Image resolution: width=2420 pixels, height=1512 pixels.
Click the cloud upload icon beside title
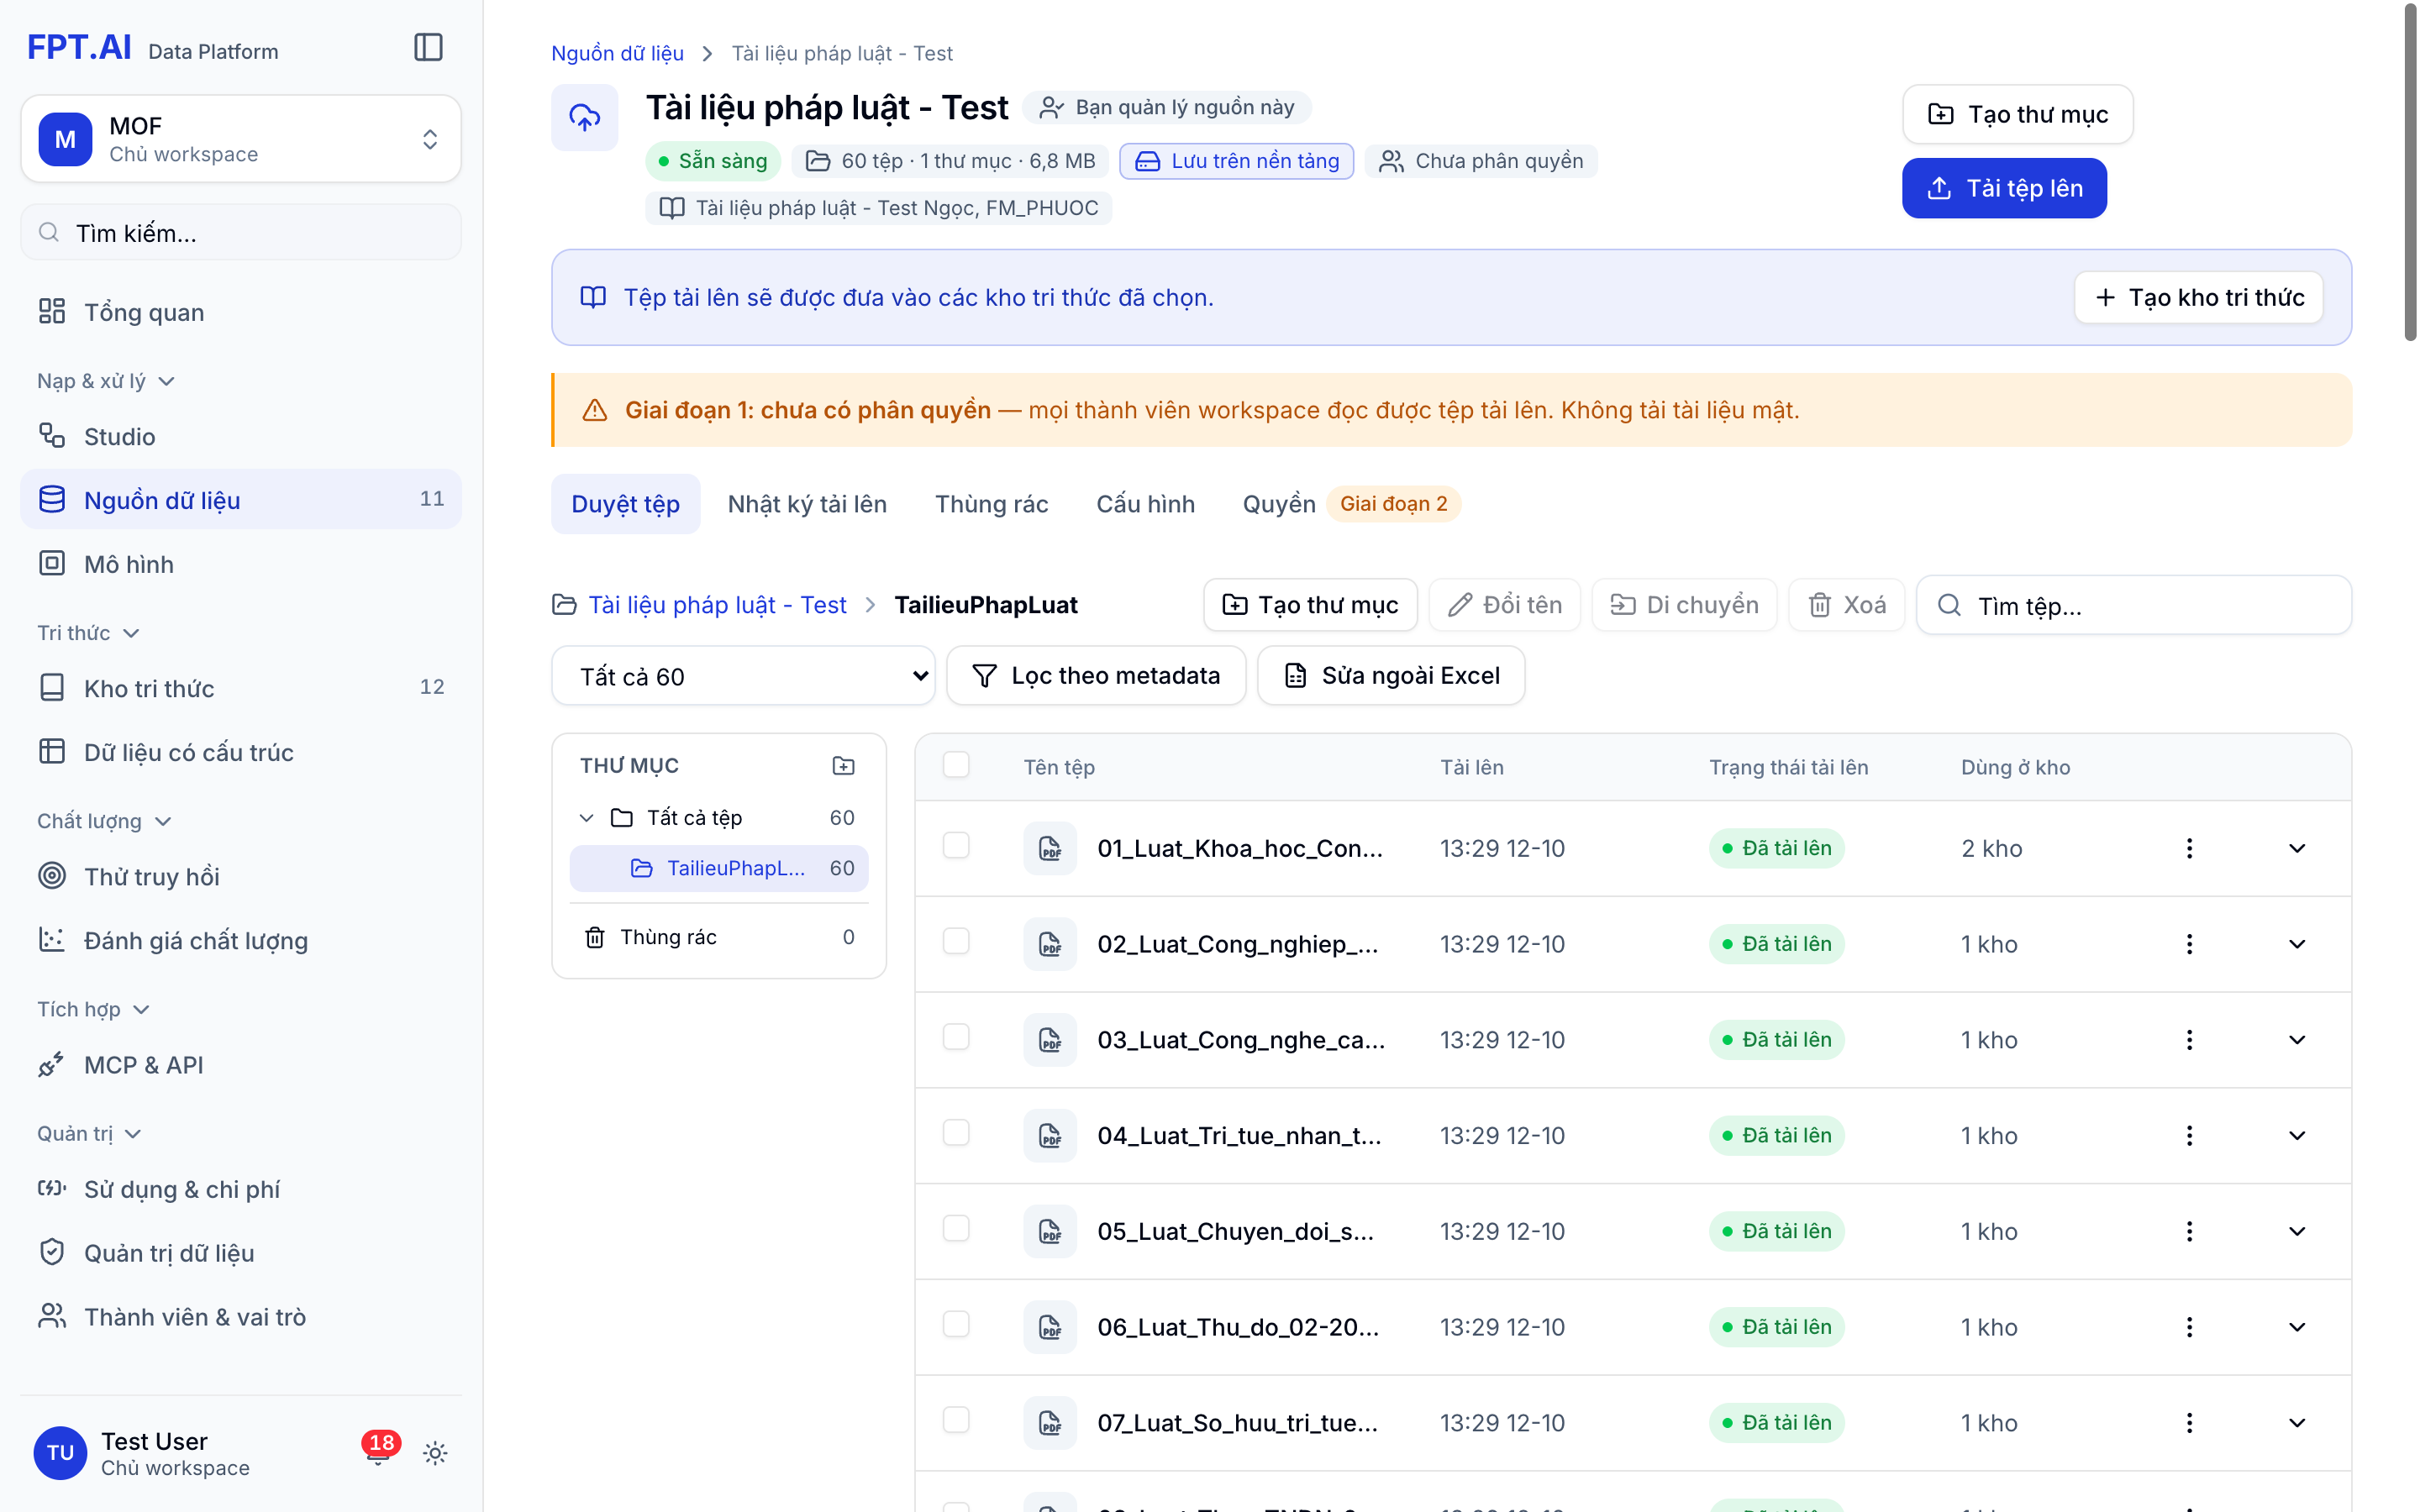(x=585, y=118)
